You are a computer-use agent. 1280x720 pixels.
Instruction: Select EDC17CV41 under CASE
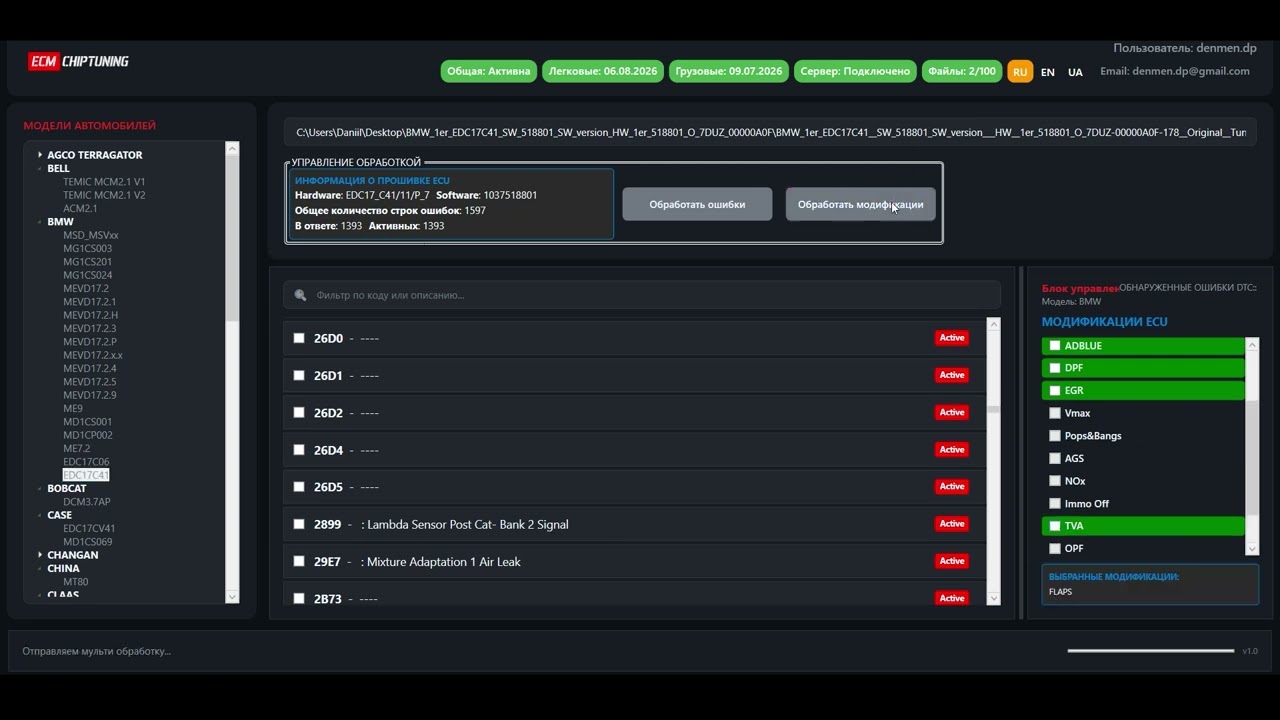point(89,528)
